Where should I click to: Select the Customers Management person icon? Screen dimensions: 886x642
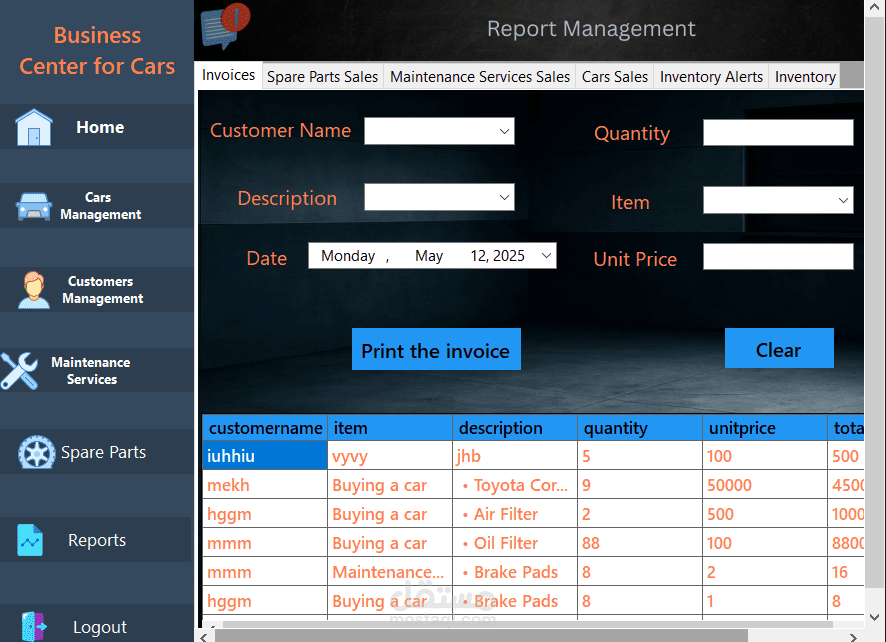pos(33,290)
